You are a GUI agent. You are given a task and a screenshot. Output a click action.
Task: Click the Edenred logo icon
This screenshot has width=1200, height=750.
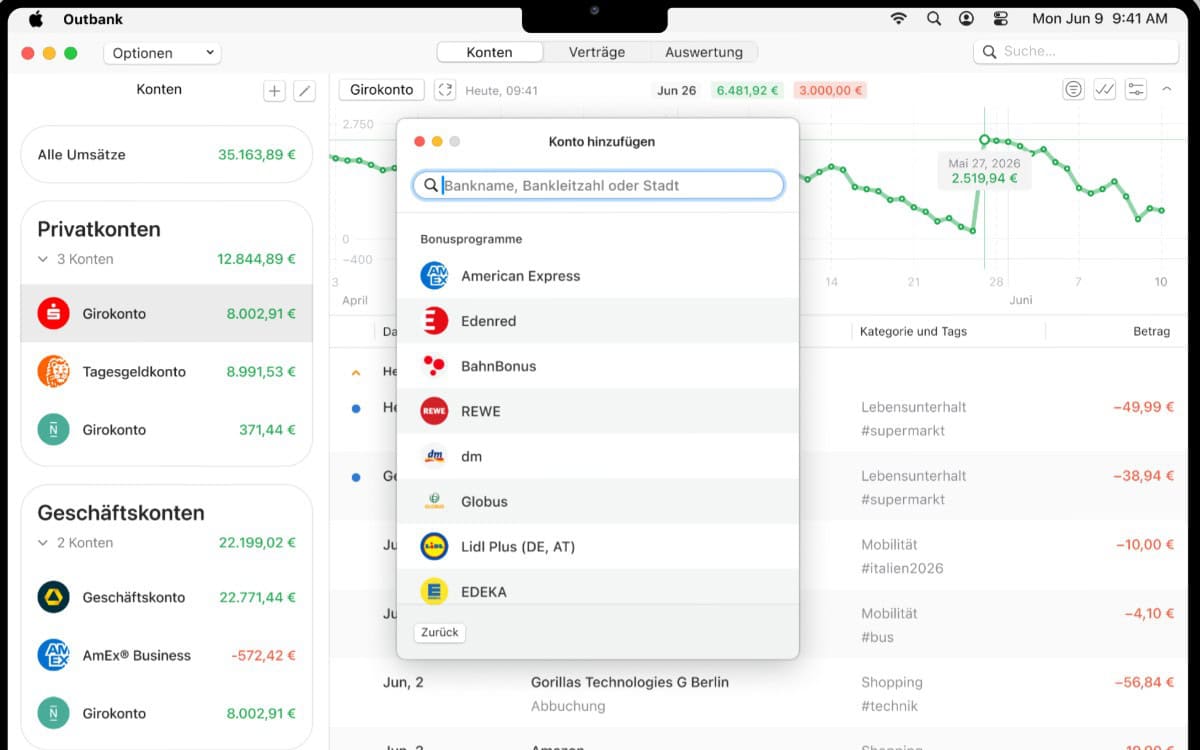pos(434,321)
